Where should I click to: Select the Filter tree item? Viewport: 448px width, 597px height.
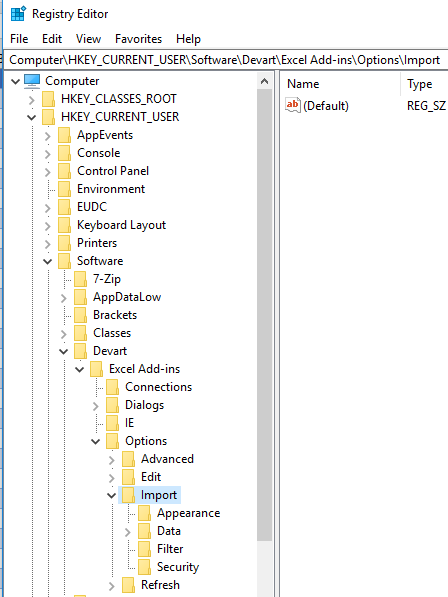coord(170,549)
